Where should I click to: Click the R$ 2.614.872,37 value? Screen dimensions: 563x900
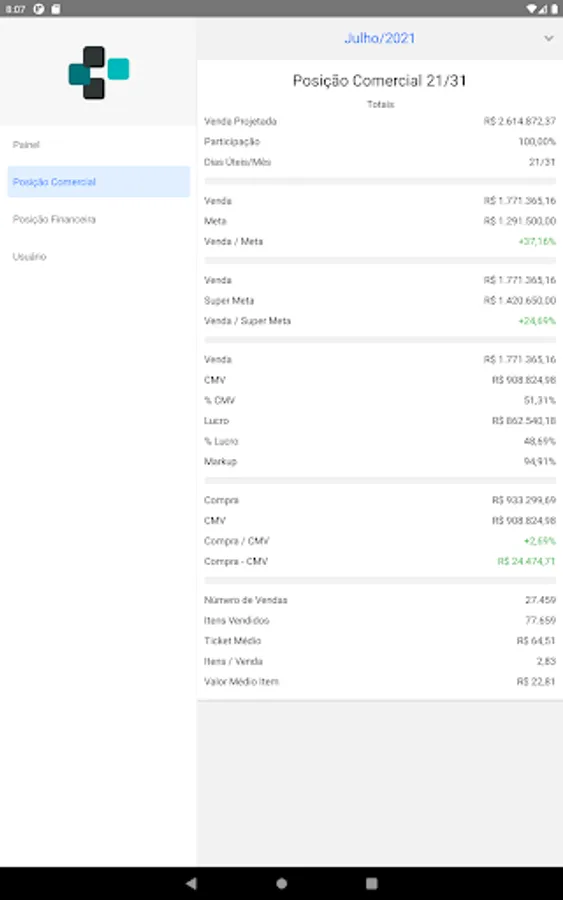click(x=519, y=121)
